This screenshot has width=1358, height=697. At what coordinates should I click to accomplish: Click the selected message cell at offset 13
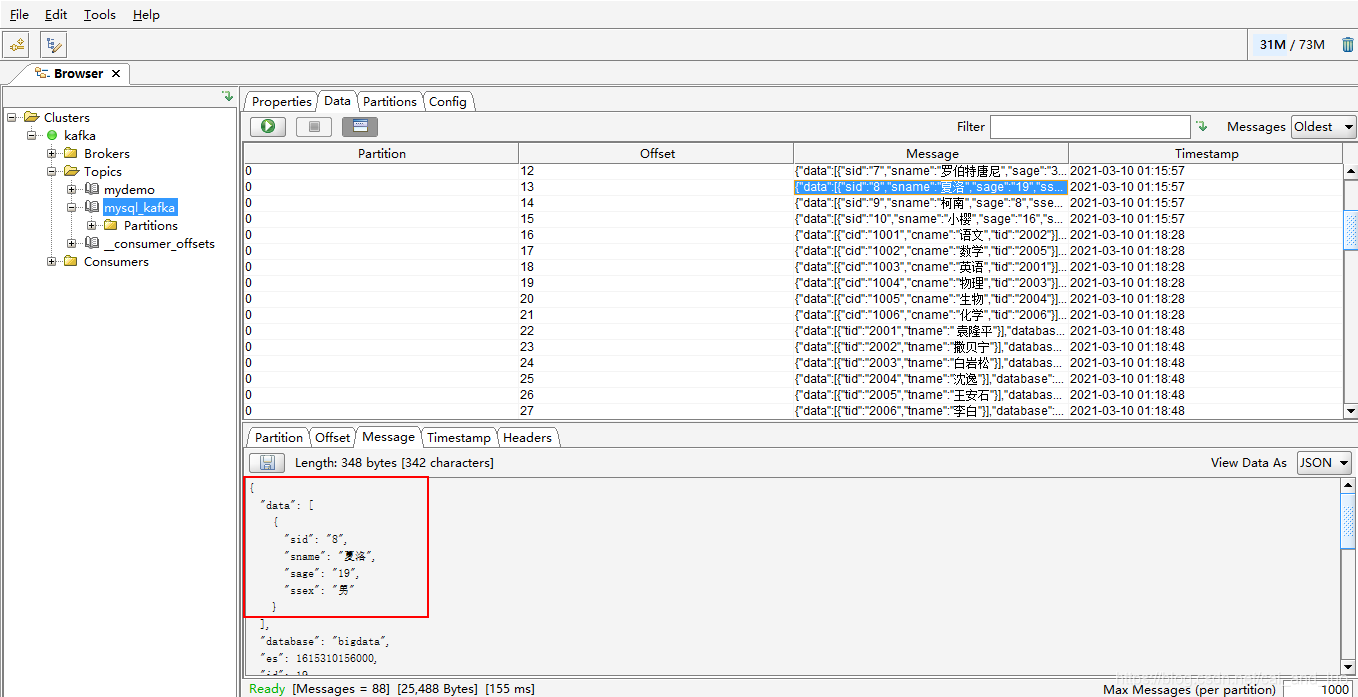[x=931, y=187]
